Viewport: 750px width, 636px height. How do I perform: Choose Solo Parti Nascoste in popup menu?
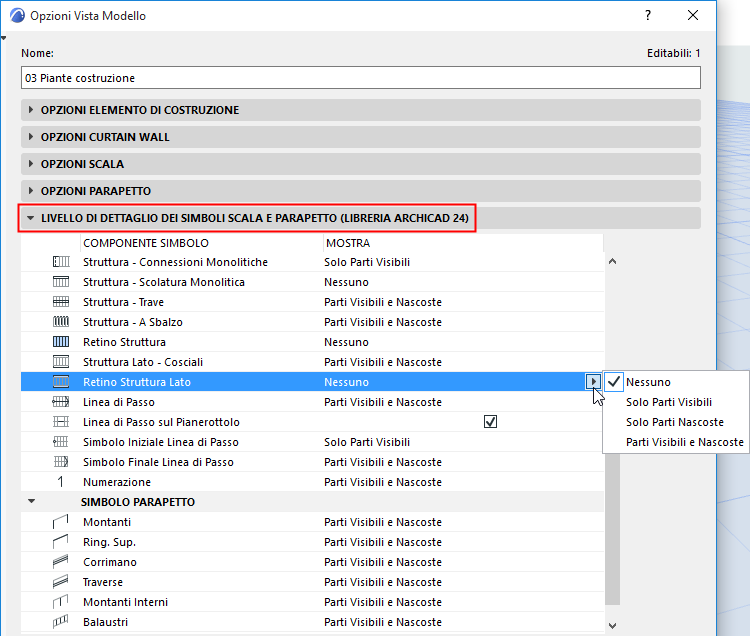click(x=675, y=422)
